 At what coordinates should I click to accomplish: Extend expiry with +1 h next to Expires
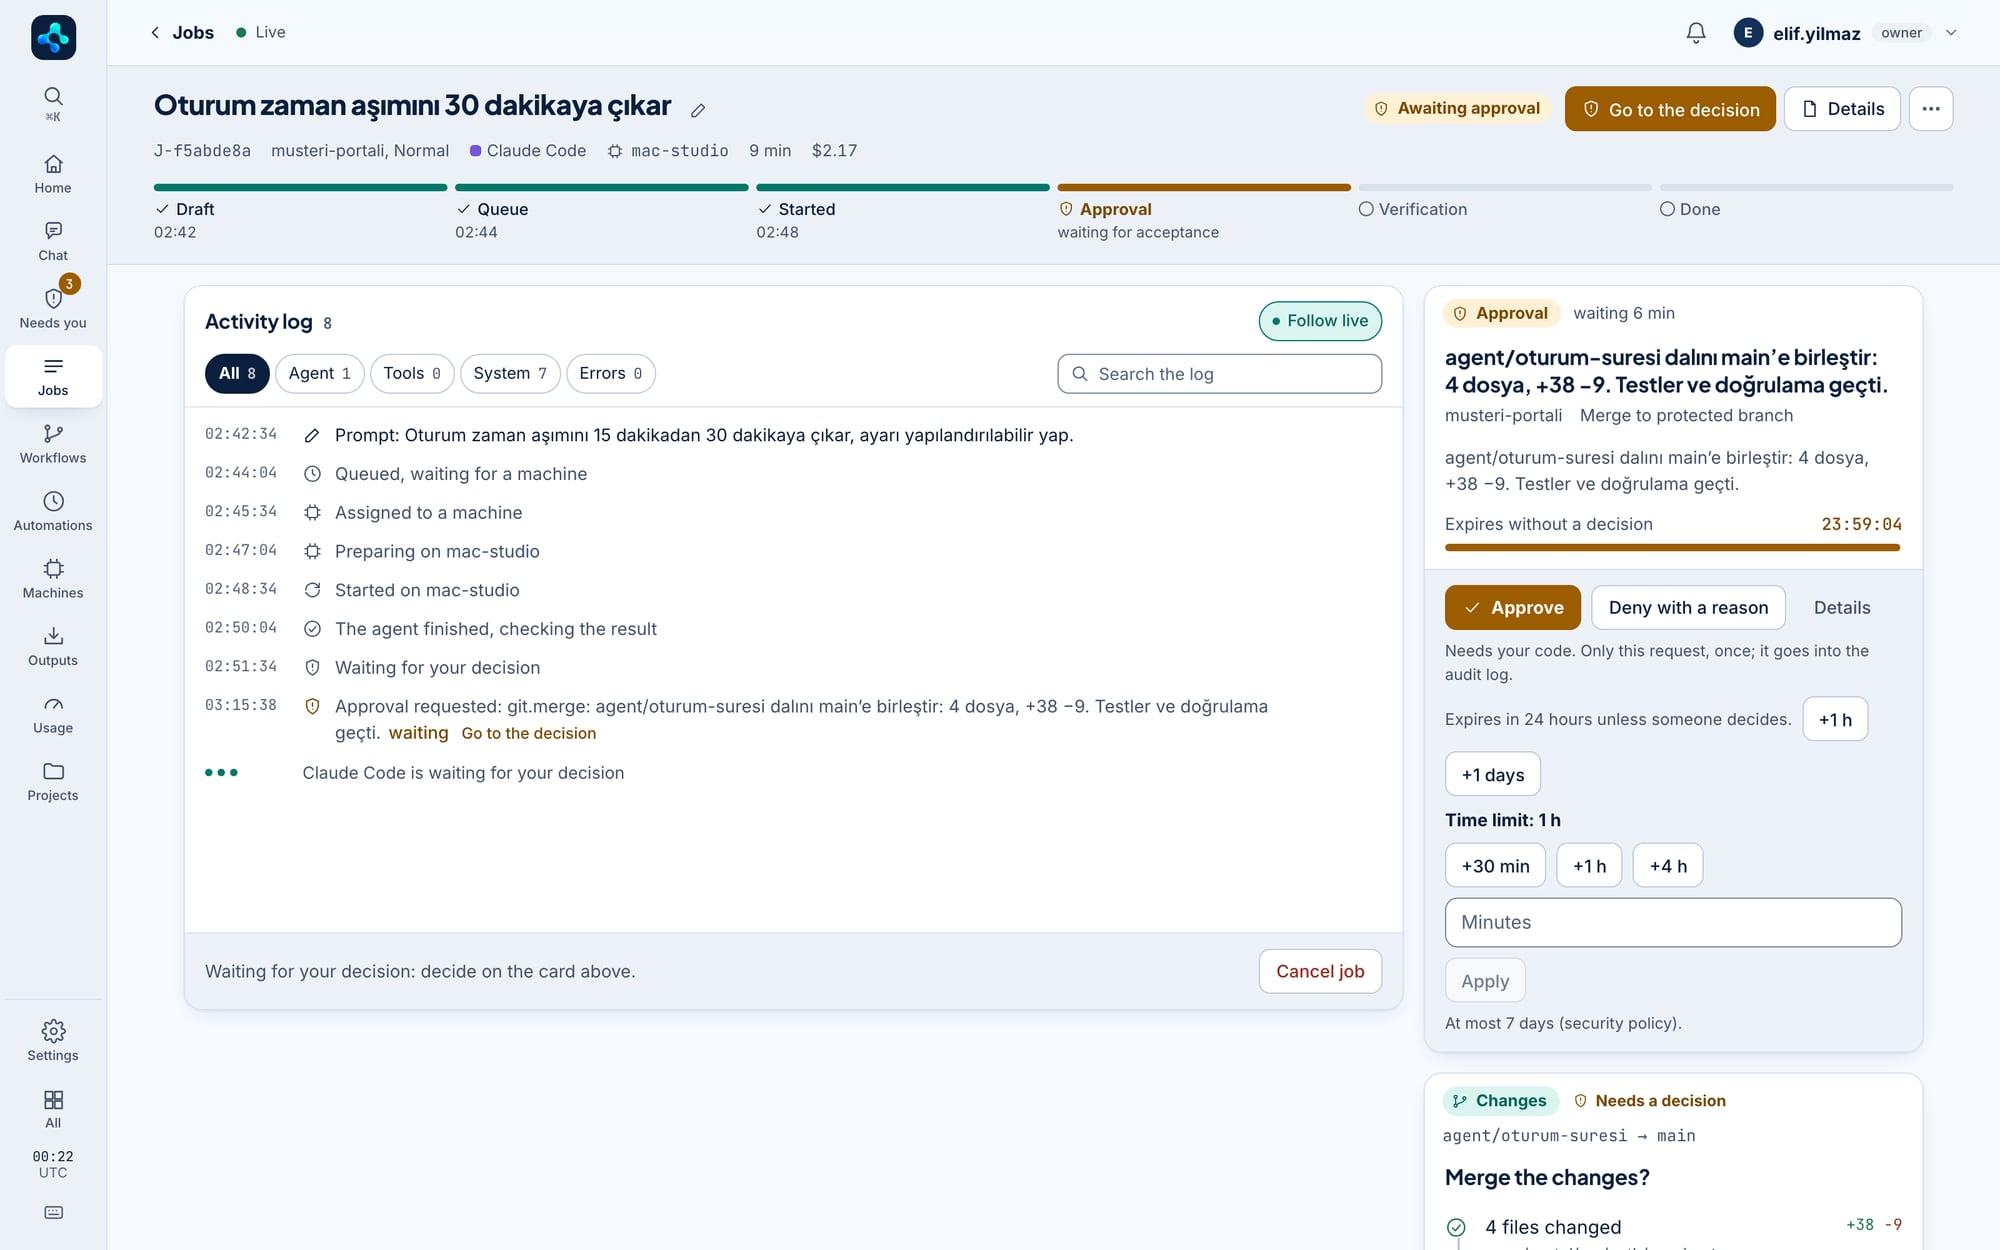[1835, 719]
